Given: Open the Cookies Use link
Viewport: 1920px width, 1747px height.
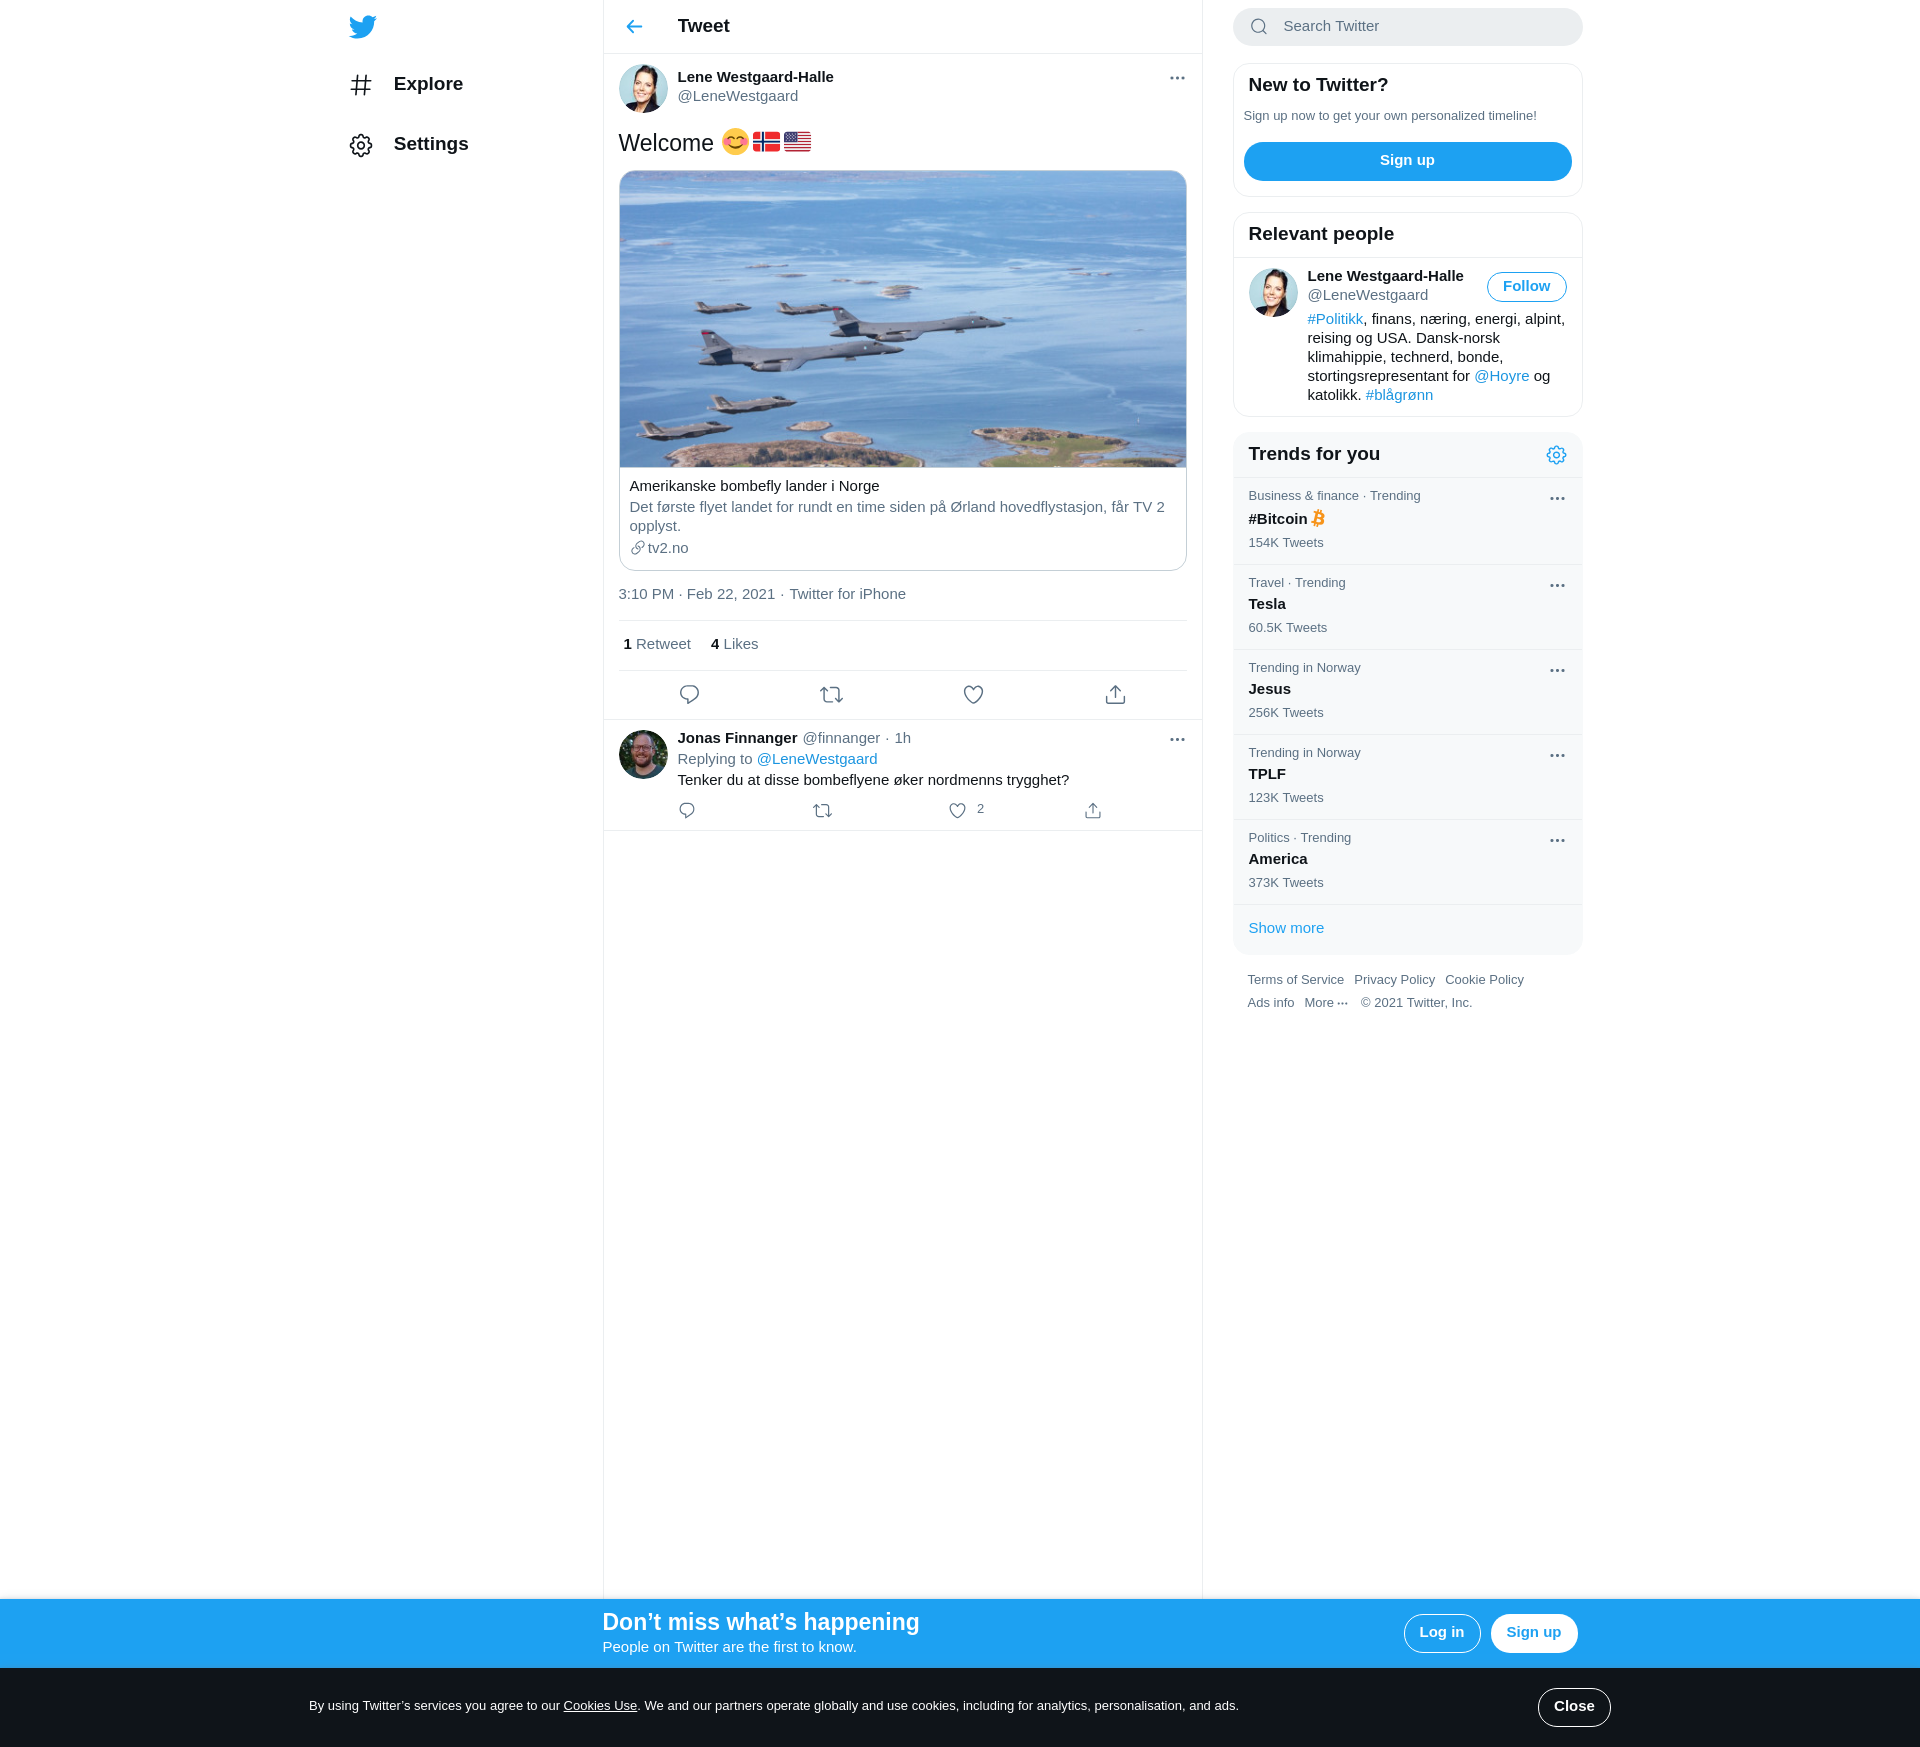Looking at the screenshot, I should [x=600, y=1706].
